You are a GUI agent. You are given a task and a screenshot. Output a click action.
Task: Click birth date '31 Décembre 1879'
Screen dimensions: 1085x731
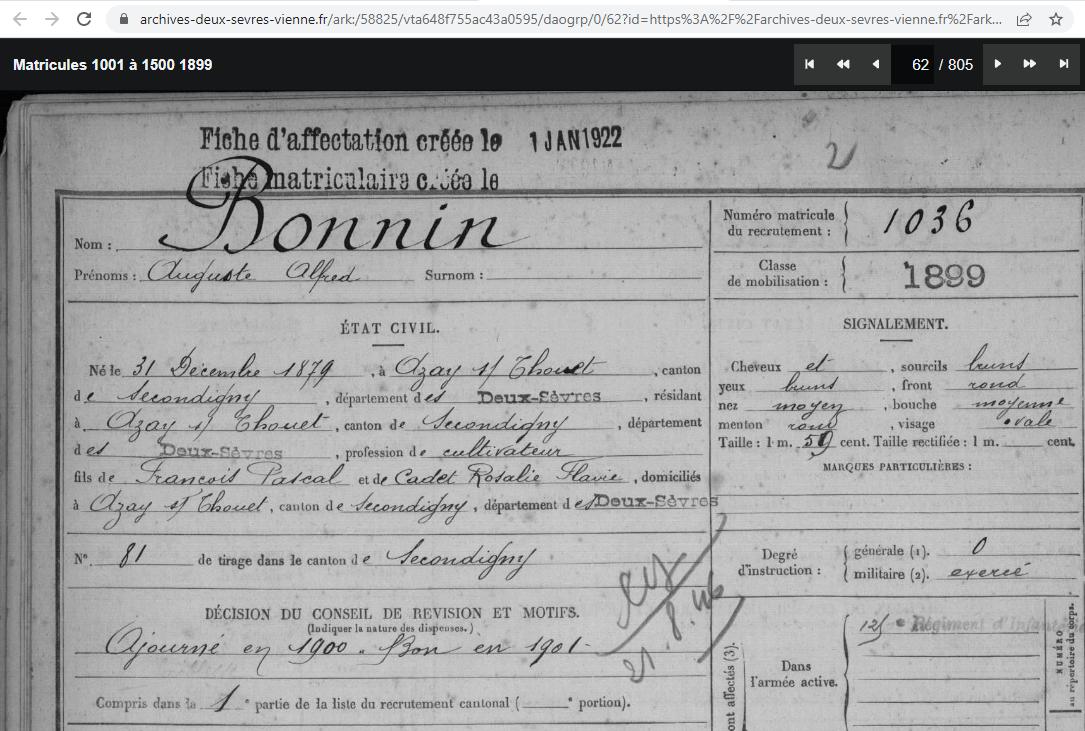pyautogui.click(x=232, y=369)
